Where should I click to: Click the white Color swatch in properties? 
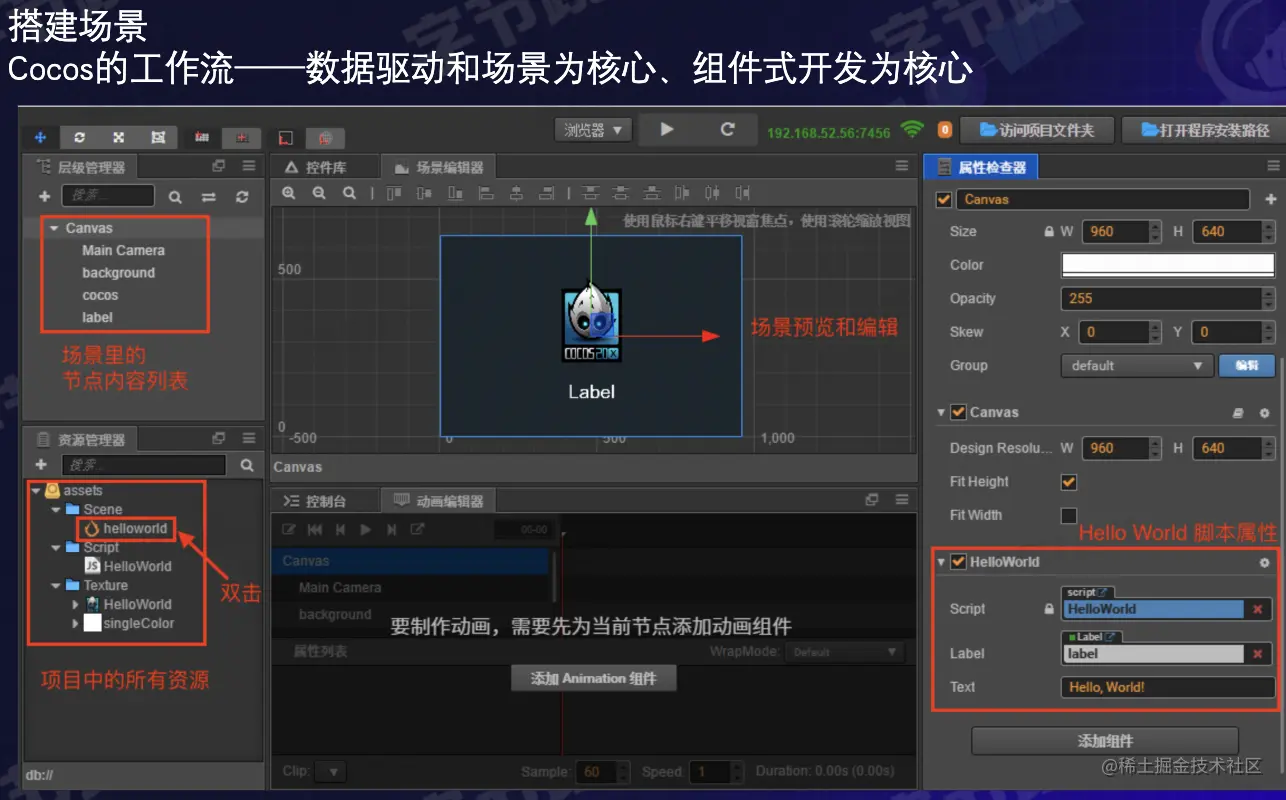(x=1166, y=265)
